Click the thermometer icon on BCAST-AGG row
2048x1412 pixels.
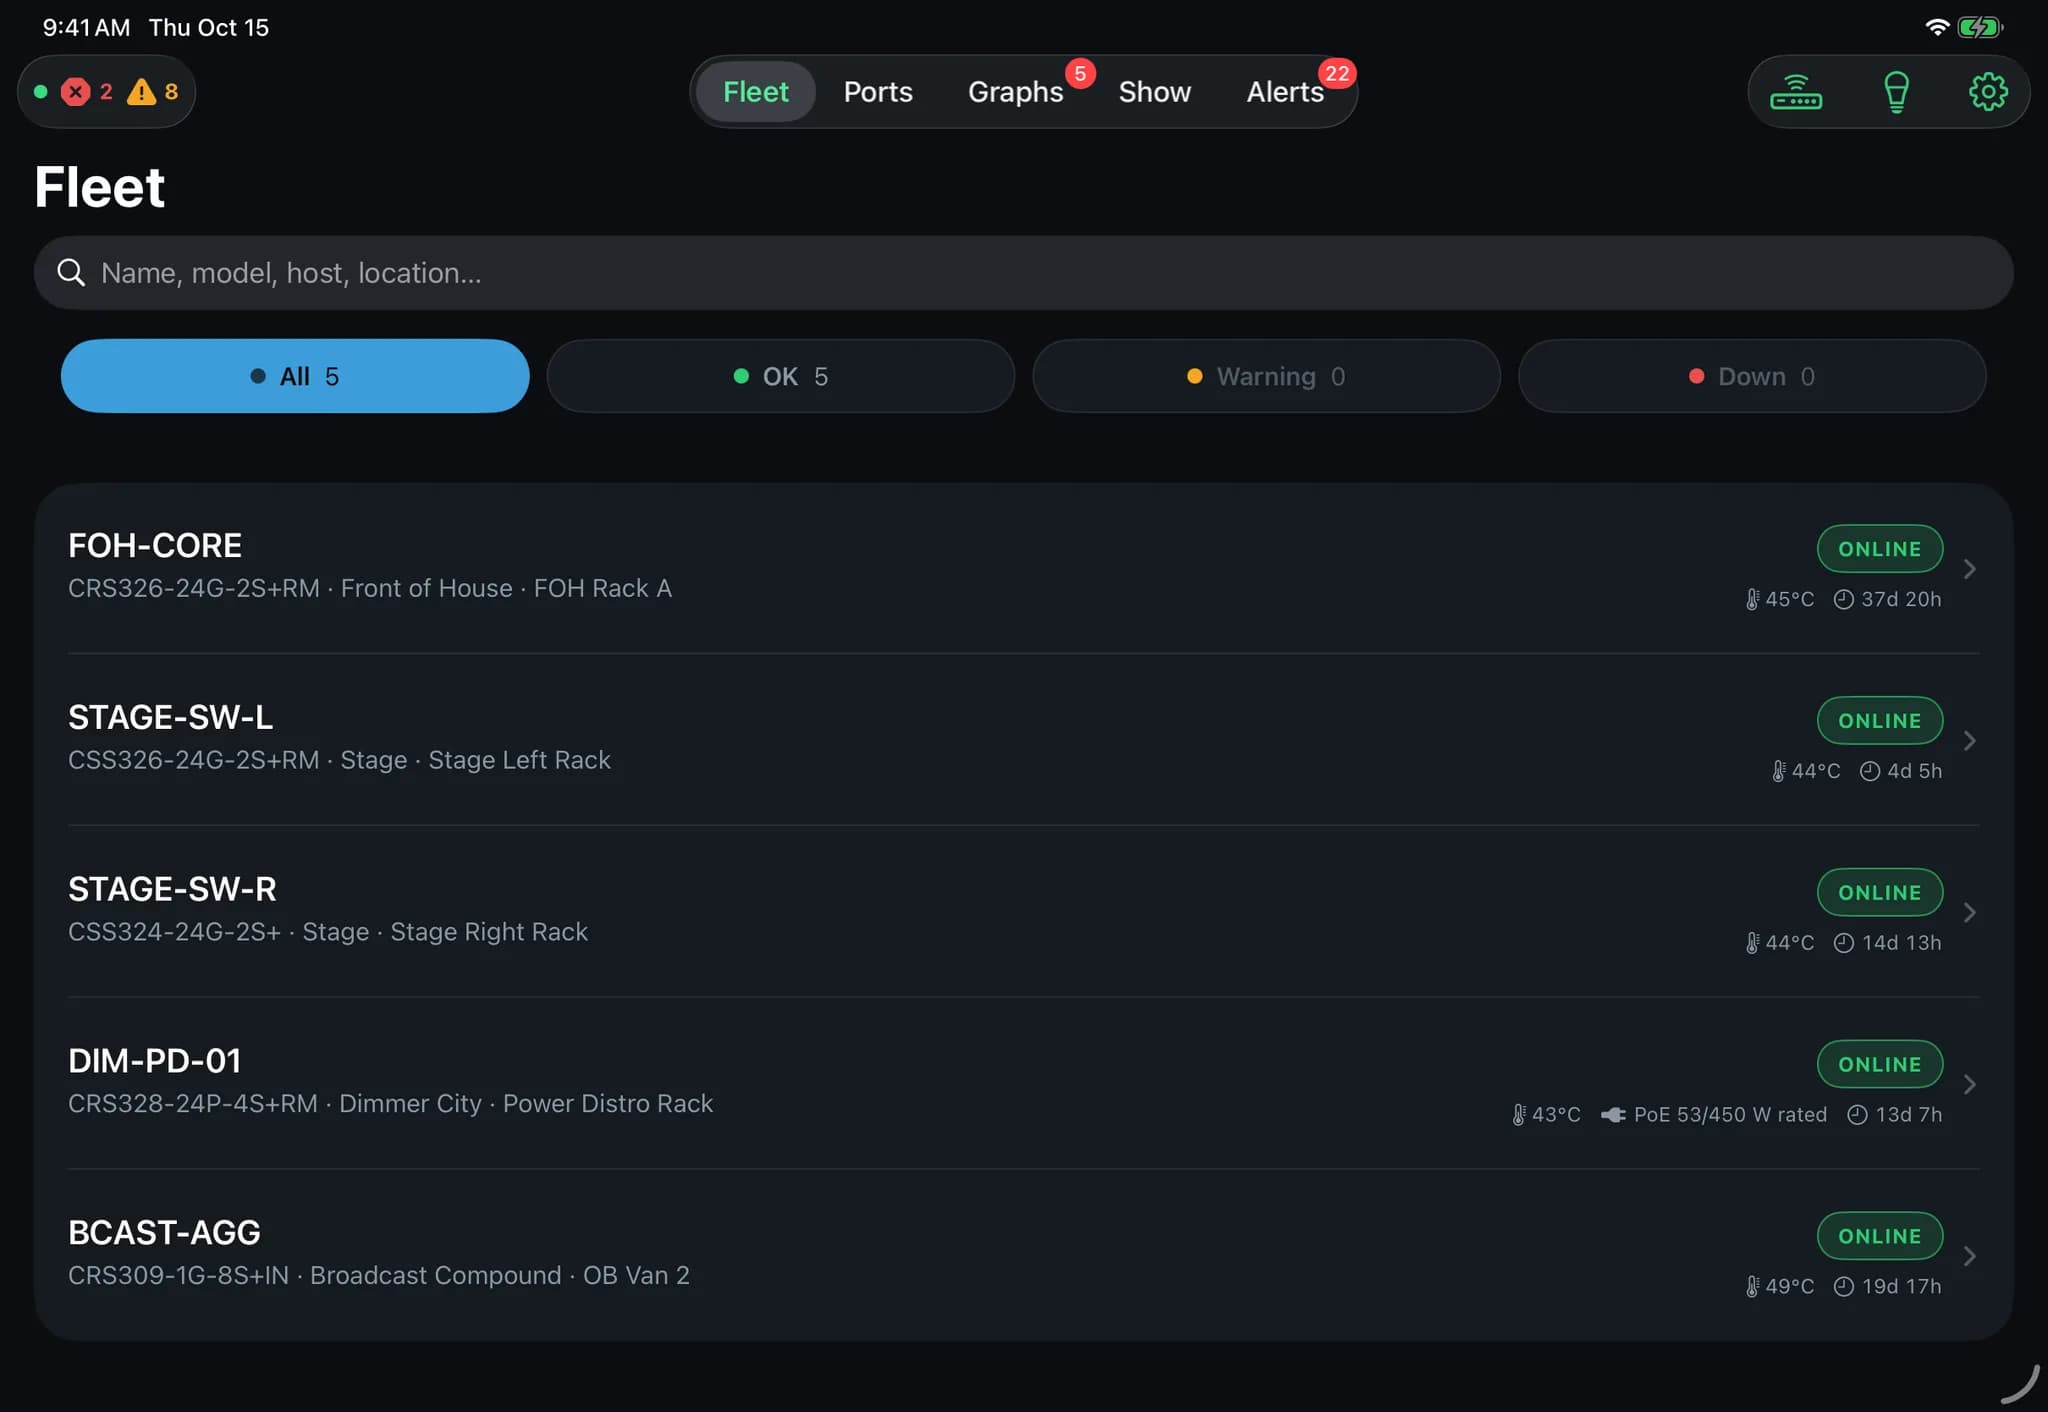(1752, 1286)
